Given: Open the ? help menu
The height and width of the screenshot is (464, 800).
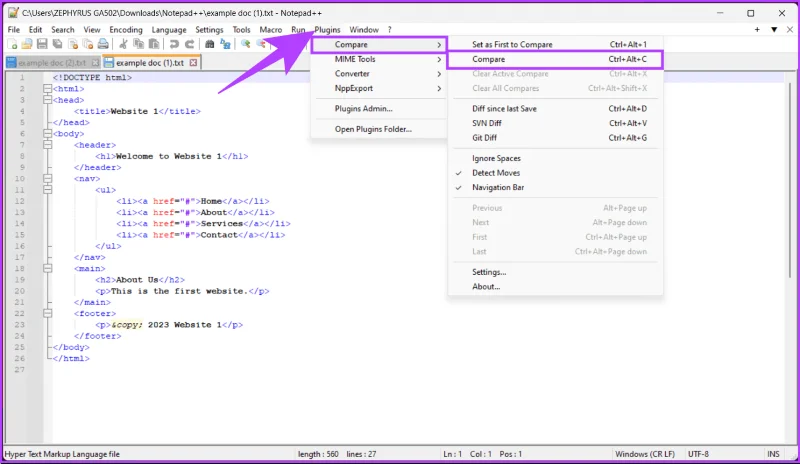Looking at the screenshot, I should (389, 30).
